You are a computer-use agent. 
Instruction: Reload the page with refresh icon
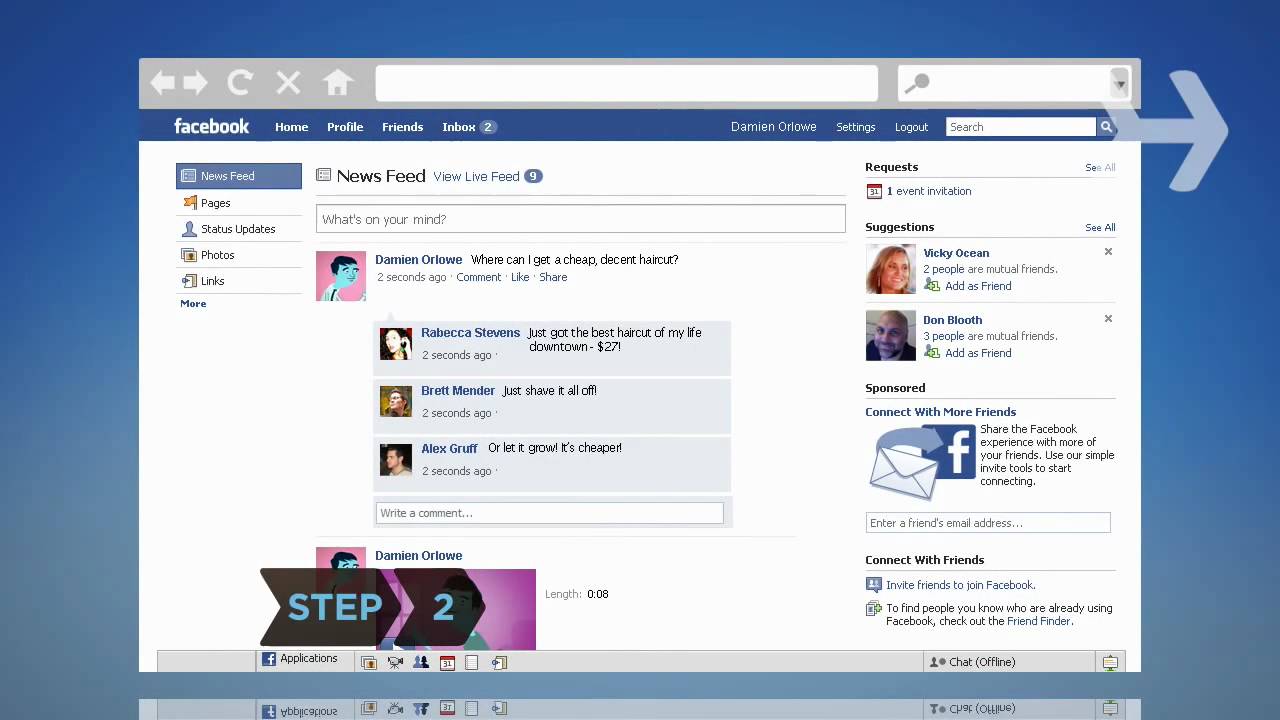pyautogui.click(x=240, y=82)
